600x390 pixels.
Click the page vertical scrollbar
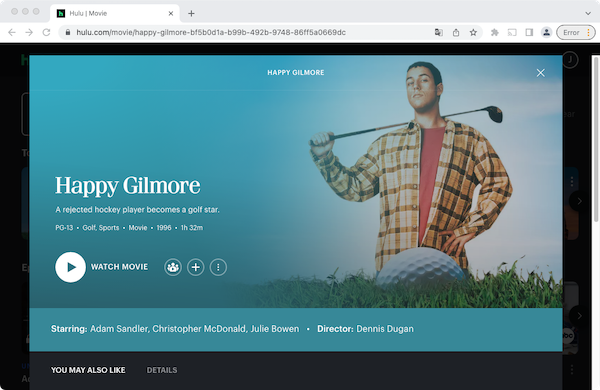tap(596, 139)
